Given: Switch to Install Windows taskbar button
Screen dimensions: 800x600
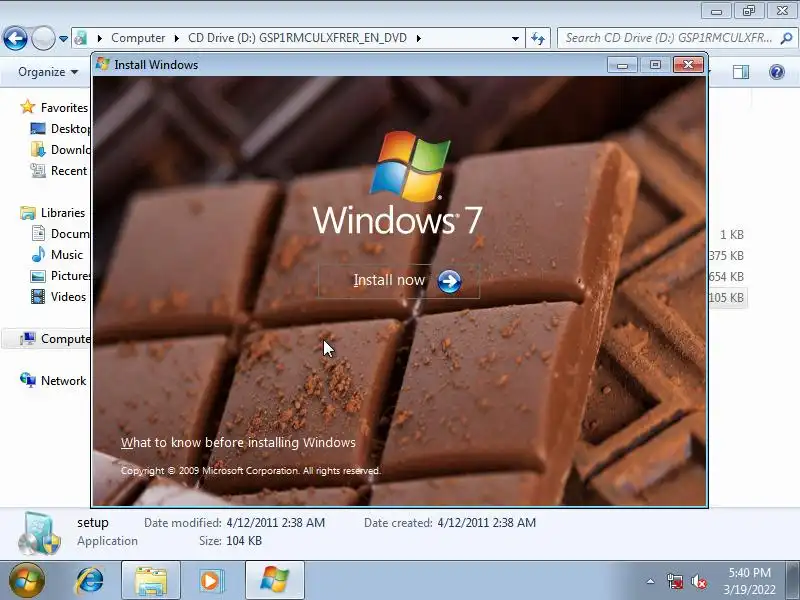Looking at the screenshot, I should (275, 580).
